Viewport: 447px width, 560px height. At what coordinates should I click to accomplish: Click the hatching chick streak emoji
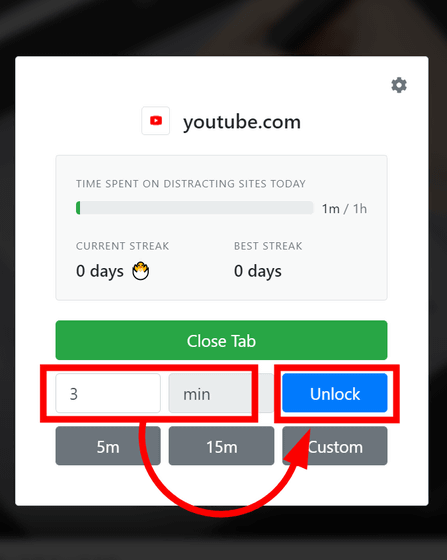[140, 271]
